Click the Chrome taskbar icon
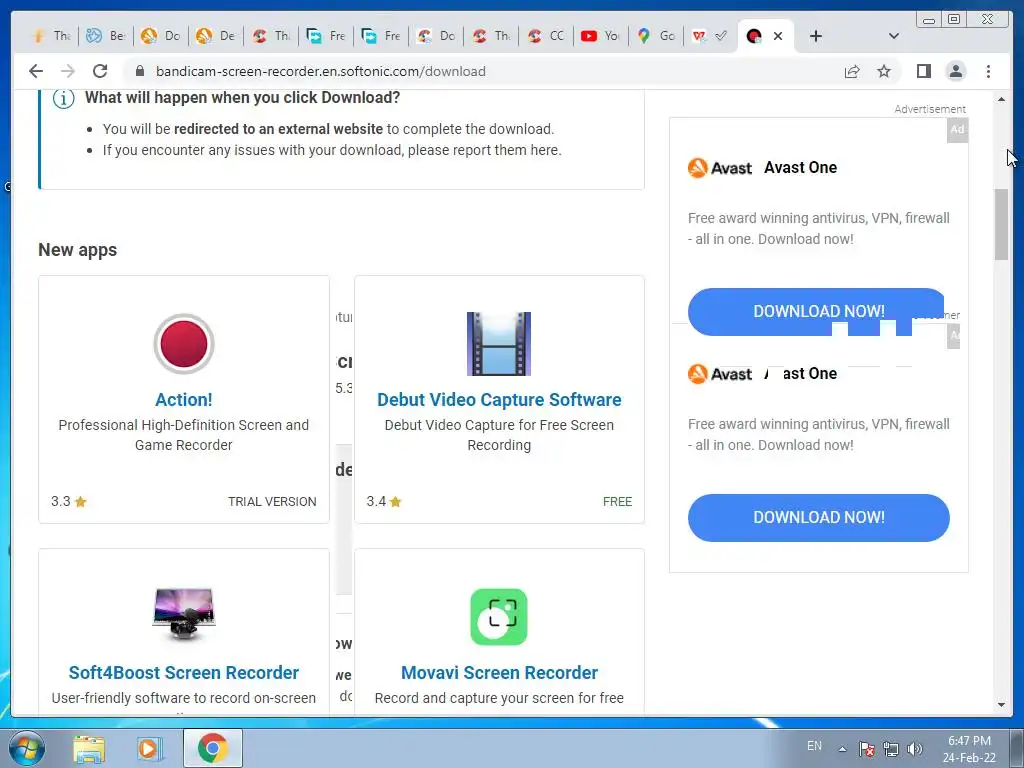Image resolution: width=1024 pixels, height=768 pixels. coord(213,748)
